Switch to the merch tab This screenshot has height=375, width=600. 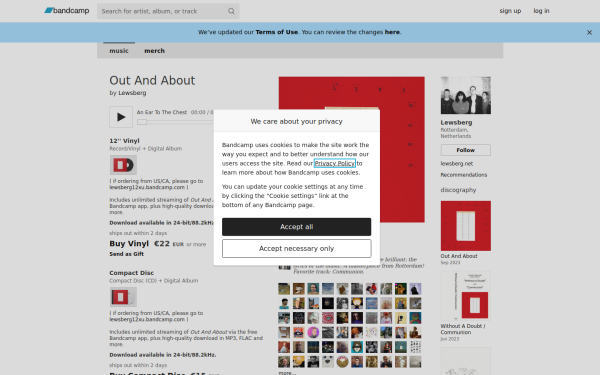pyautogui.click(x=154, y=51)
